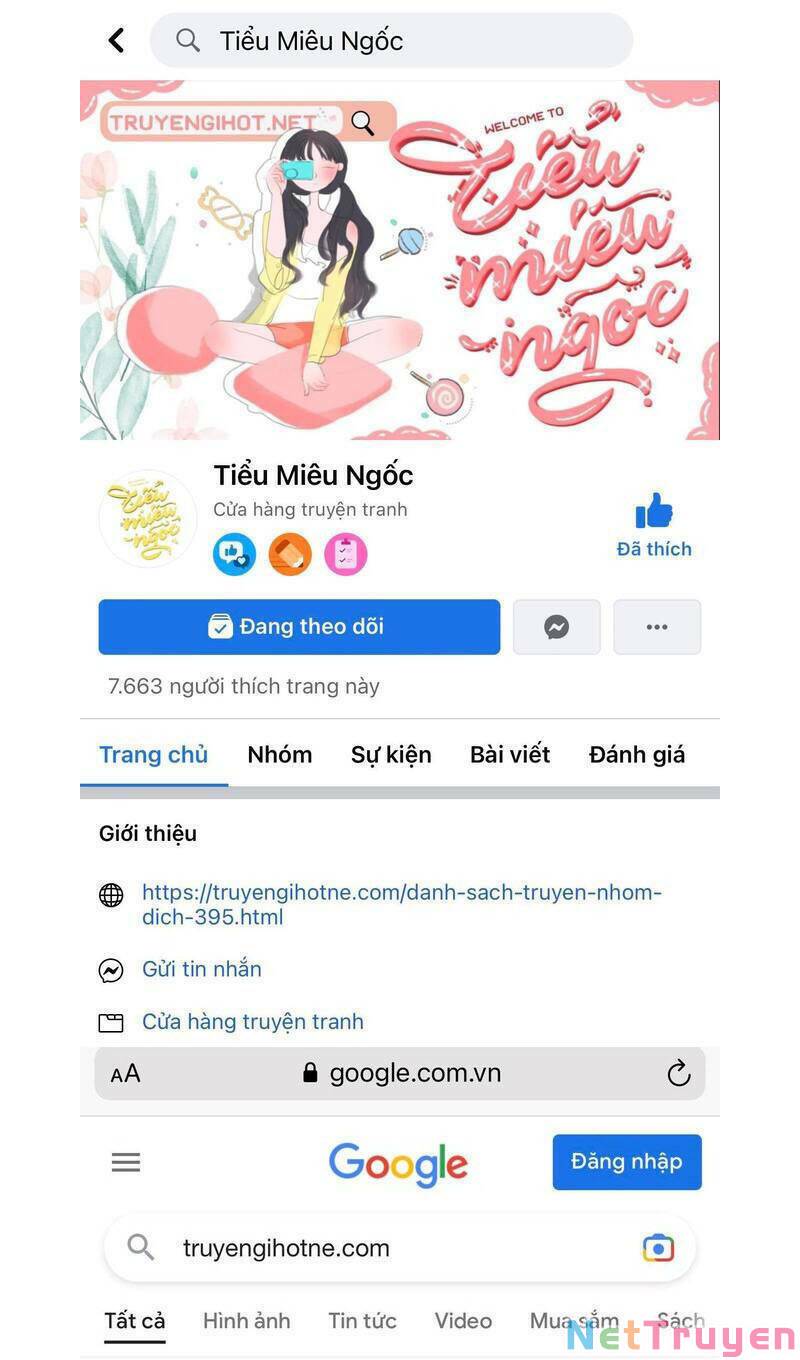The image size is (800, 1360).
Task: Tap the AA text size control
Action: [x=126, y=1074]
